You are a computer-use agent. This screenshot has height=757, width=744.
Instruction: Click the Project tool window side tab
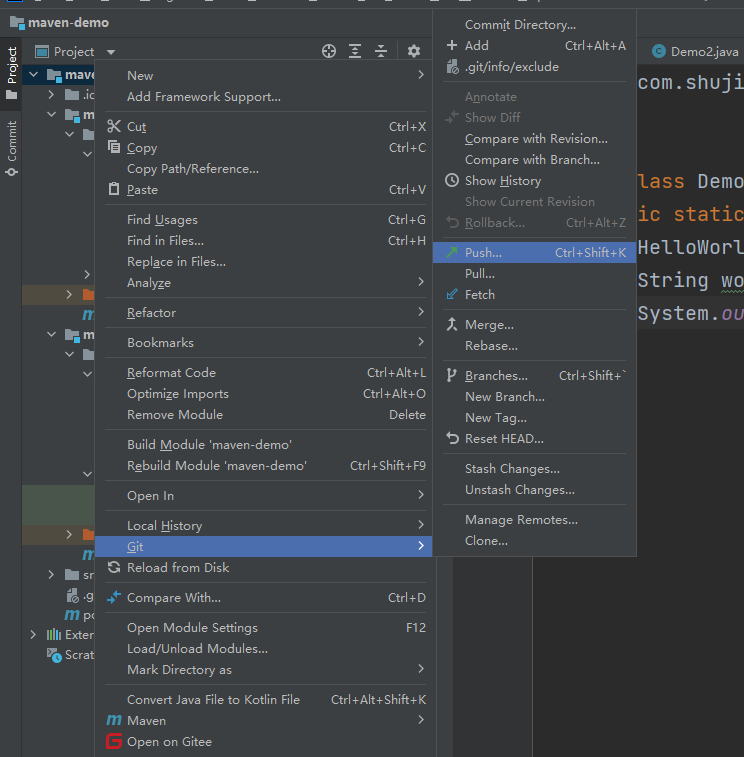click(11, 72)
